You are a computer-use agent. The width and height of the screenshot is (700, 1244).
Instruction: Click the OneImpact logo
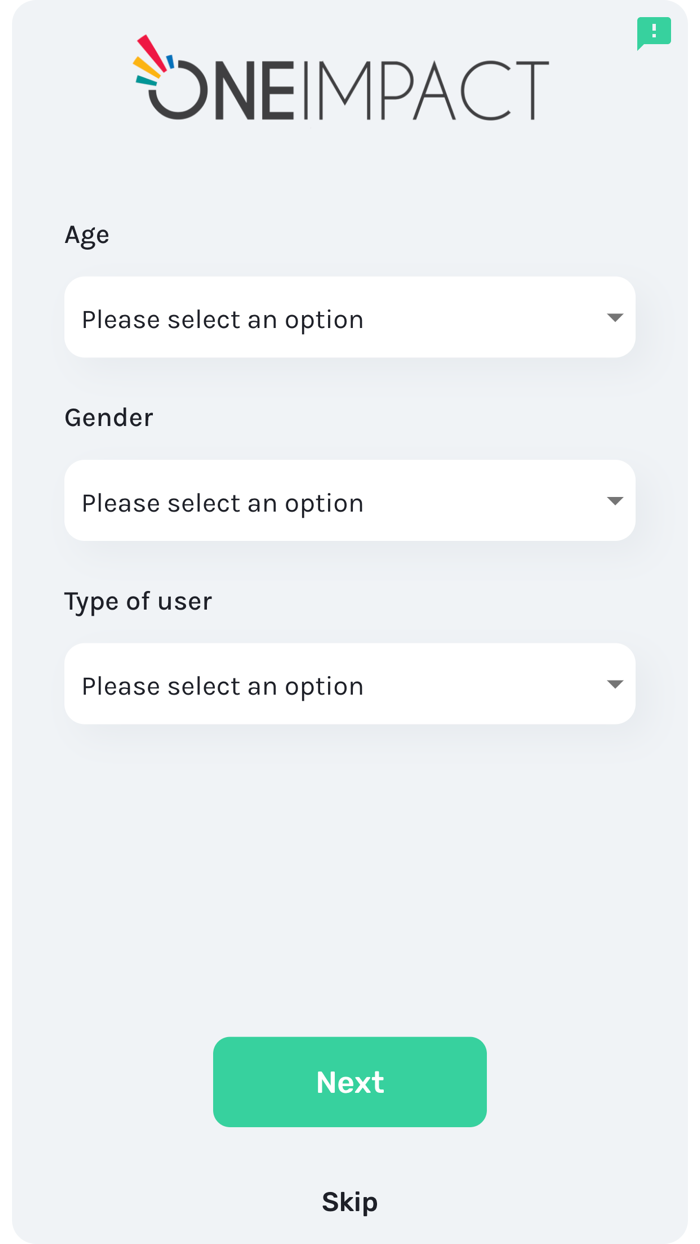coord(342,80)
